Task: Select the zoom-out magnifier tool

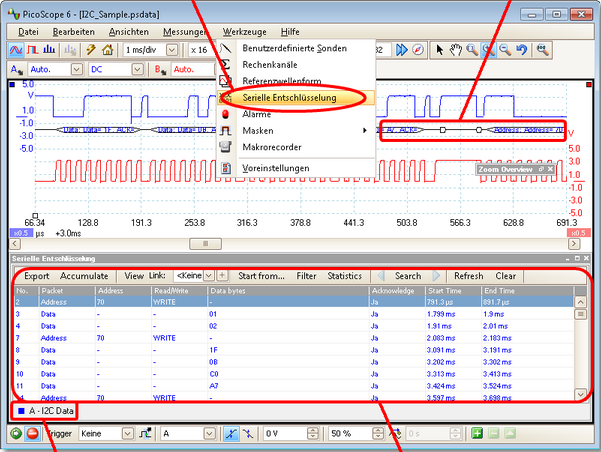Action: click(x=505, y=50)
